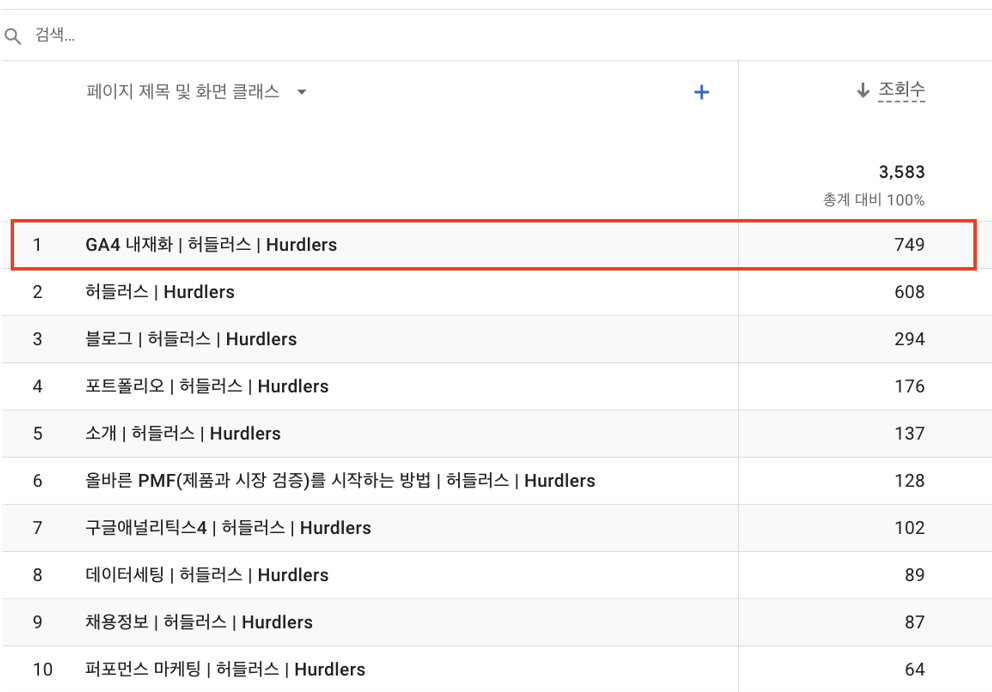The image size is (992, 692).
Task: Click the view count 89
Action: tap(915, 575)
